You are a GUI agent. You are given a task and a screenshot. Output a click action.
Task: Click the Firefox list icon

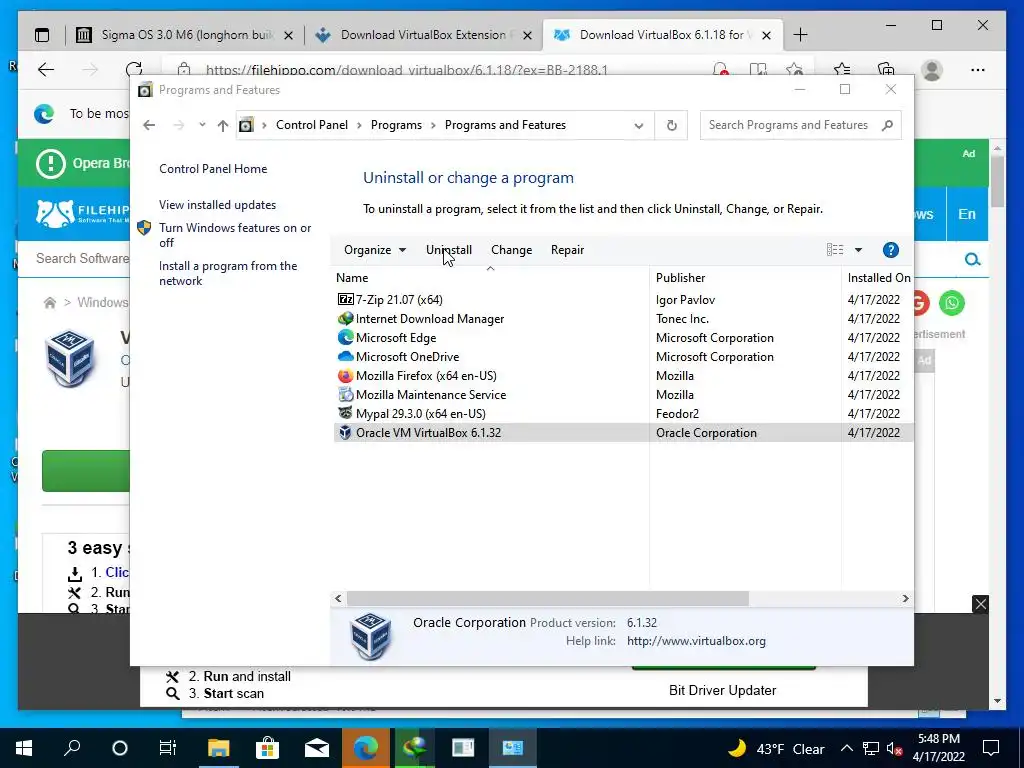point(345,376)
